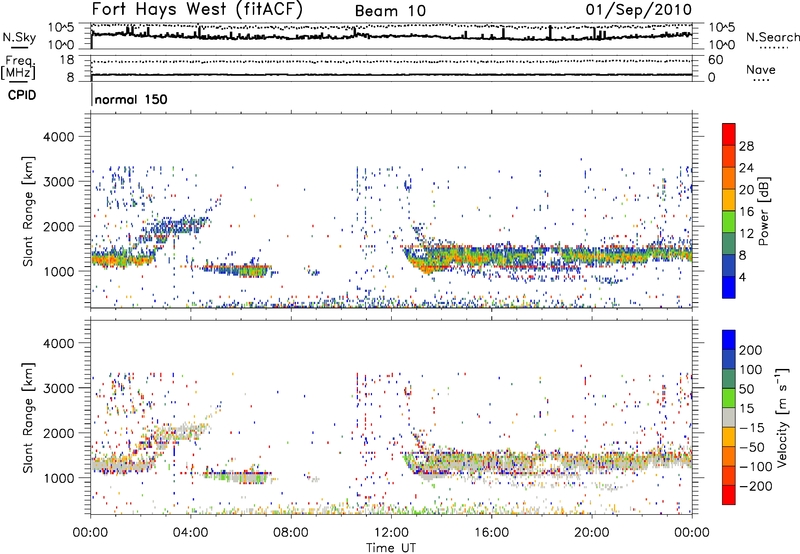This screenshot has width=800, height=554.
Task: Click the '60' Nave axis tick
Action: click(716, 60)
